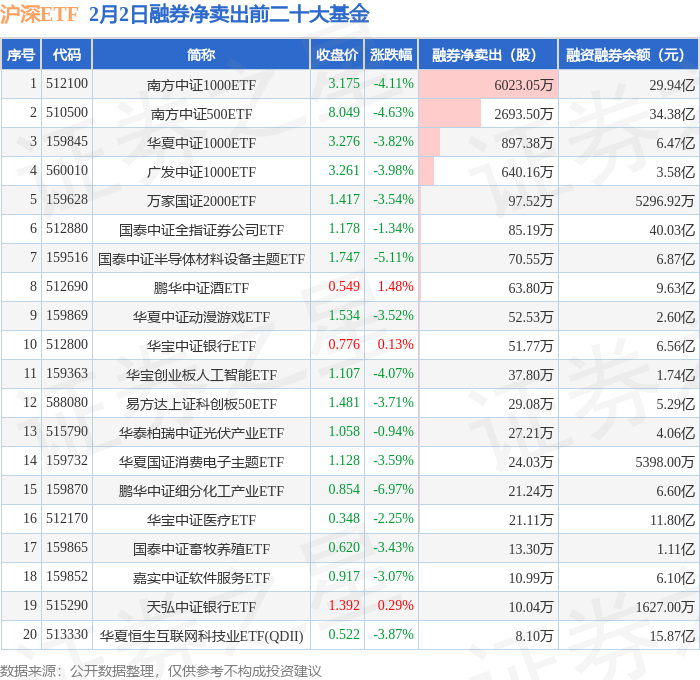Click the 序号 column header
700x680 pixels.
tap(21, 55)
